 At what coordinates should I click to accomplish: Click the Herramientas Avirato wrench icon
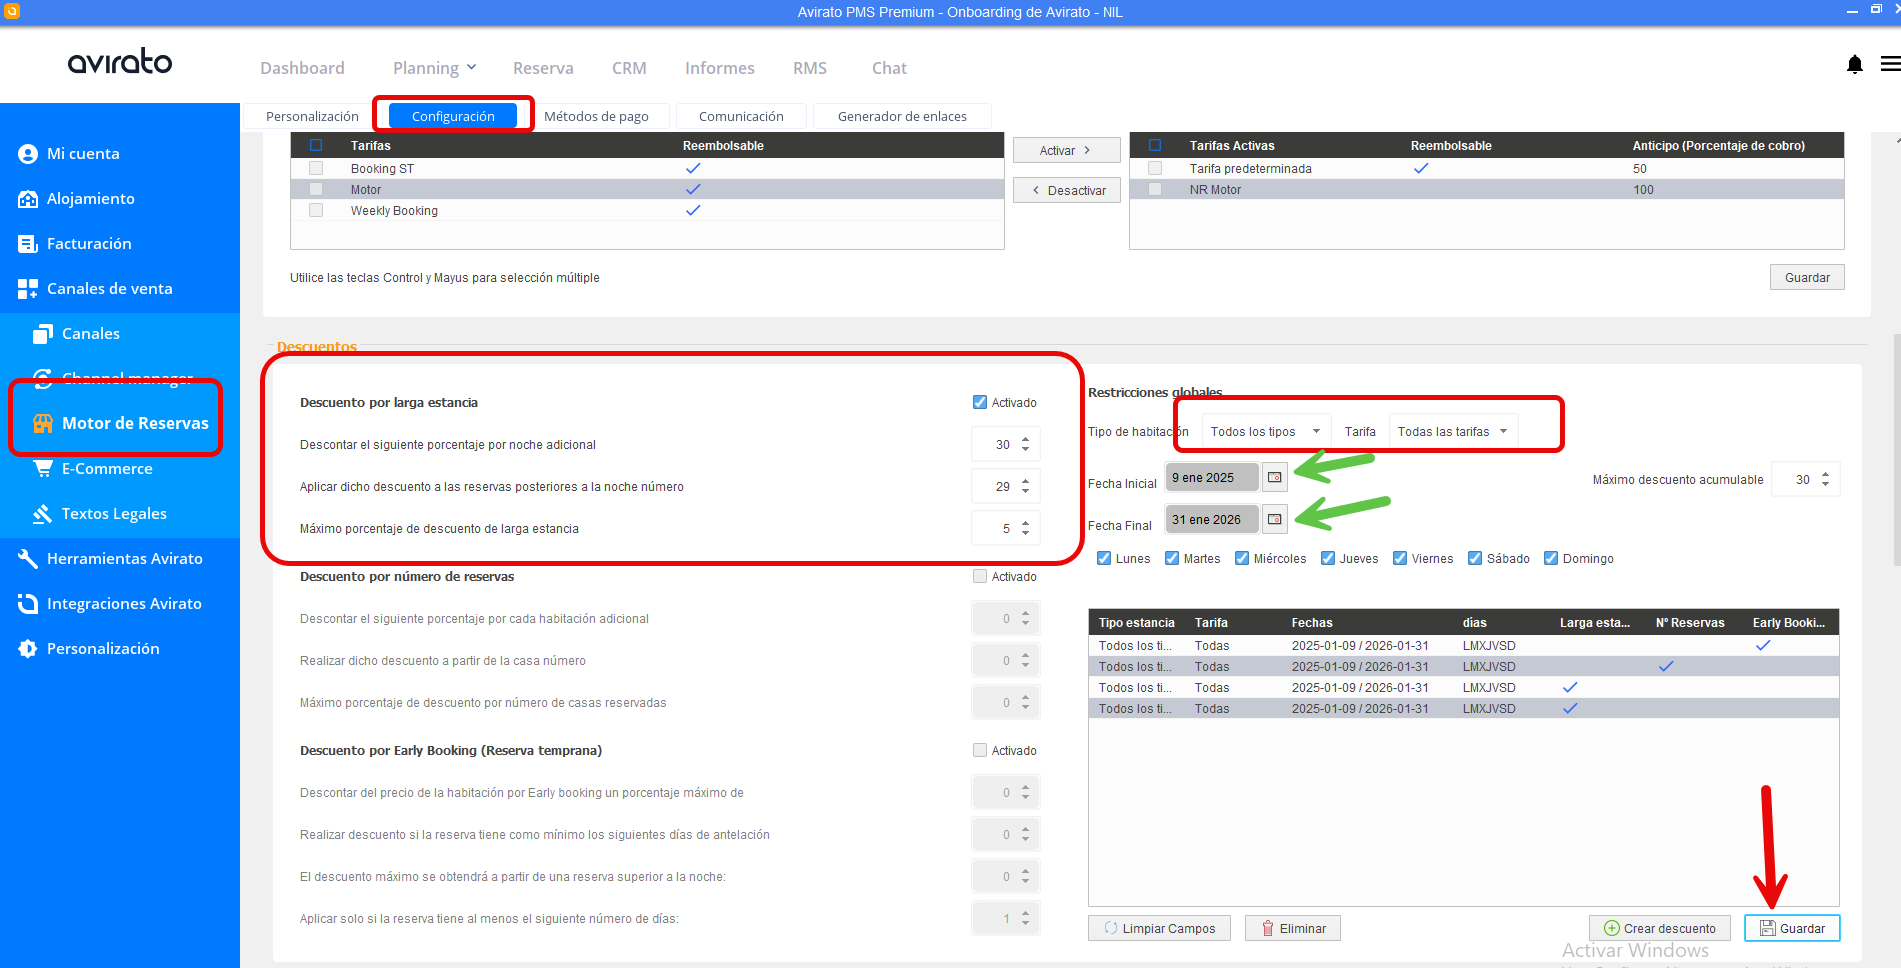coord(28,559)
